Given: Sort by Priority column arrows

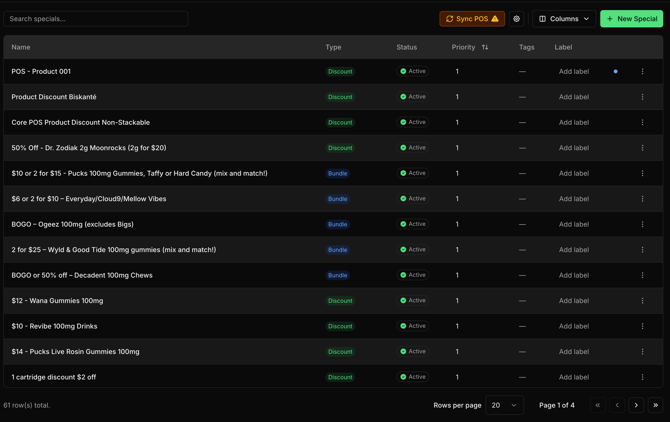Looking at the screenshot, I should click(x=485, y=47).
